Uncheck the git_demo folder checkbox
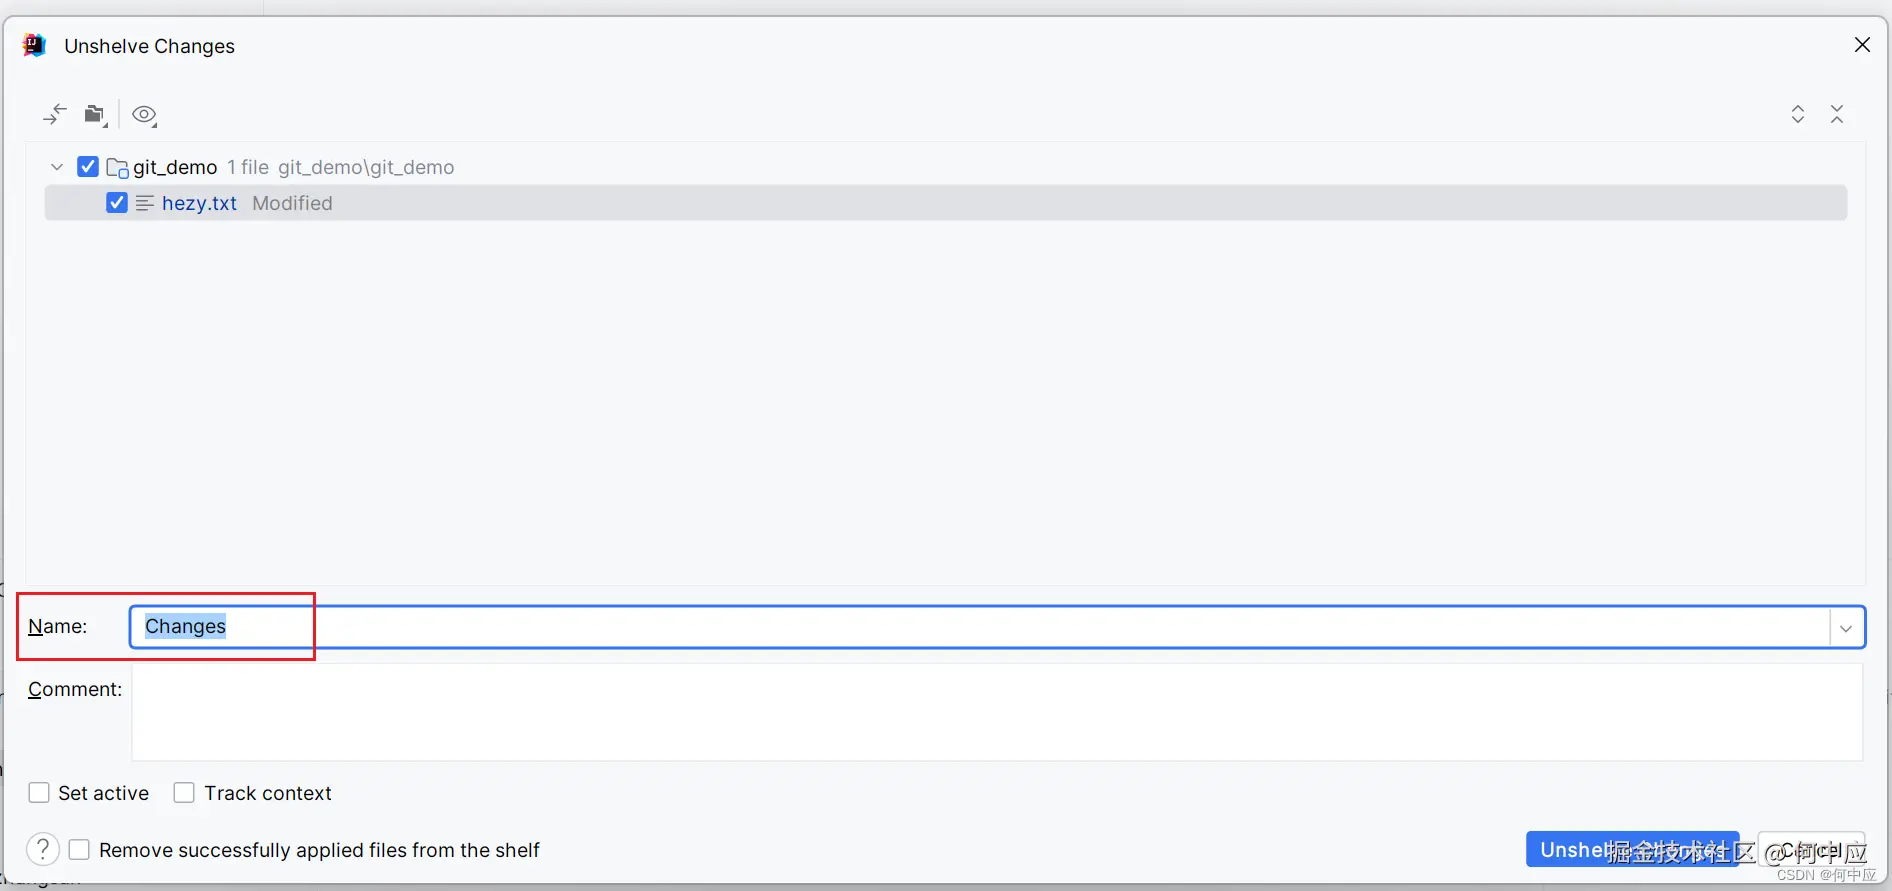 click(88, 167)
